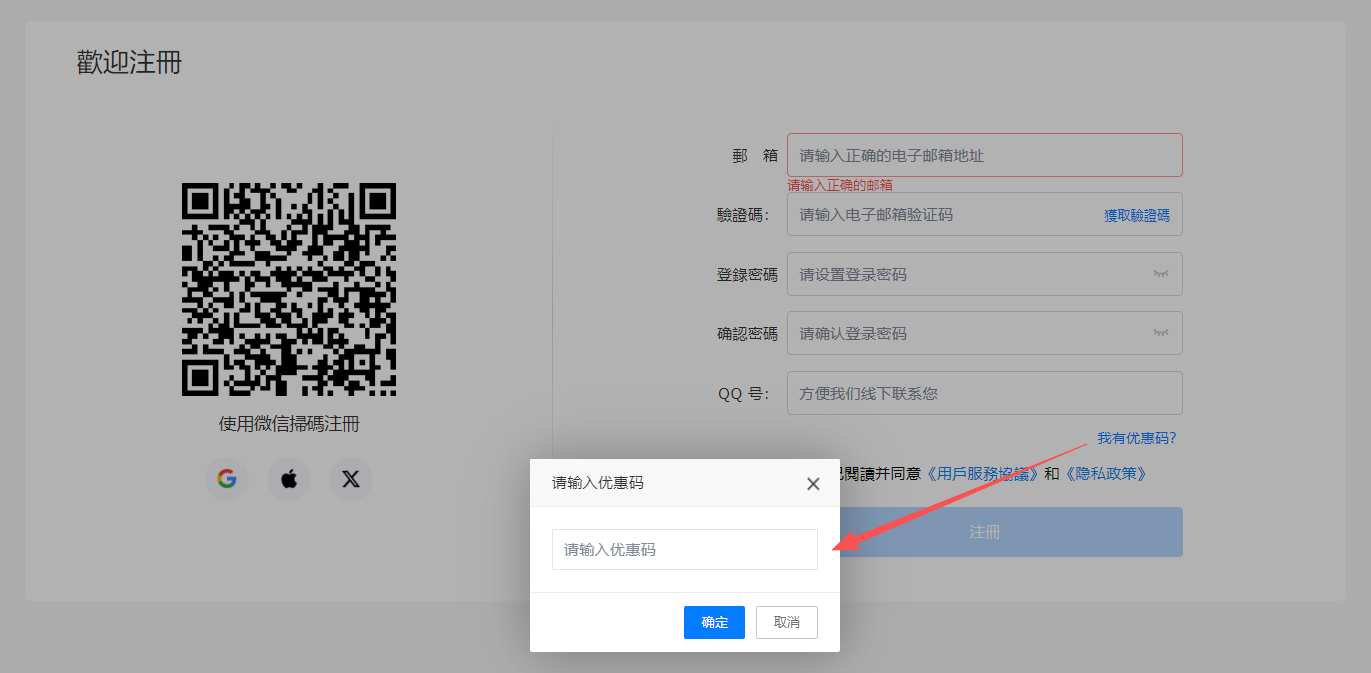The height and width of the screenshot is (673, 1371).
Task: Sign up with the X icon
Action: click(x=351, y=479)
